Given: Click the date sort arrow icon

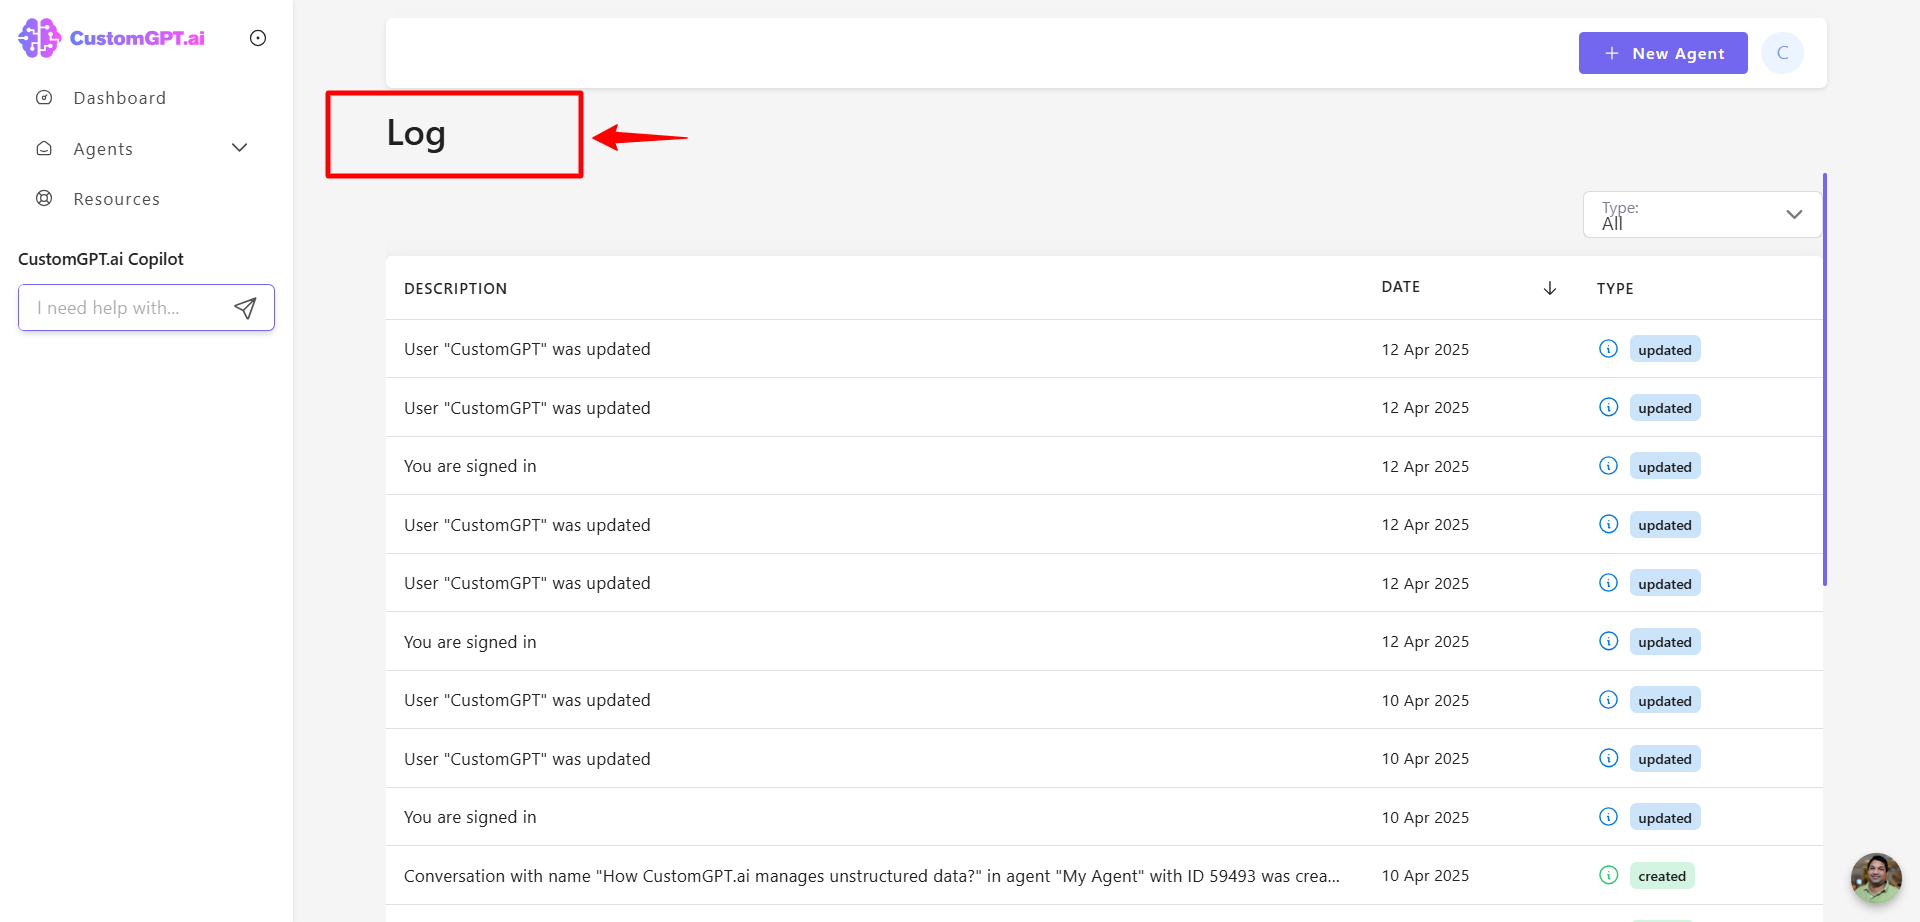Looking at the screenshot, I should click(x=1550, y=288).
